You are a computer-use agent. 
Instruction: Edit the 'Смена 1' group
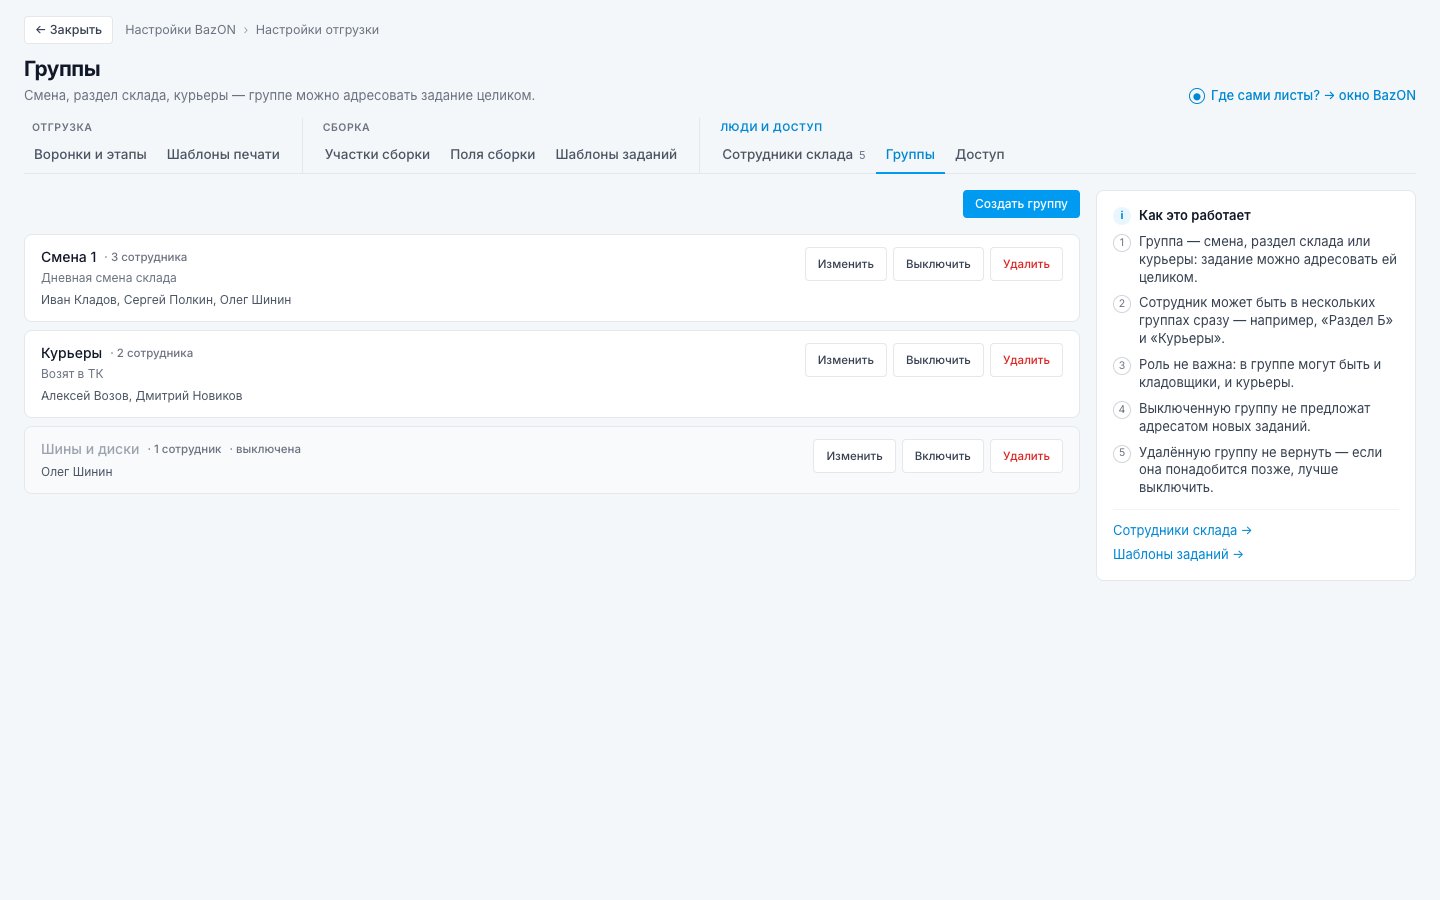tap(845, 264)
